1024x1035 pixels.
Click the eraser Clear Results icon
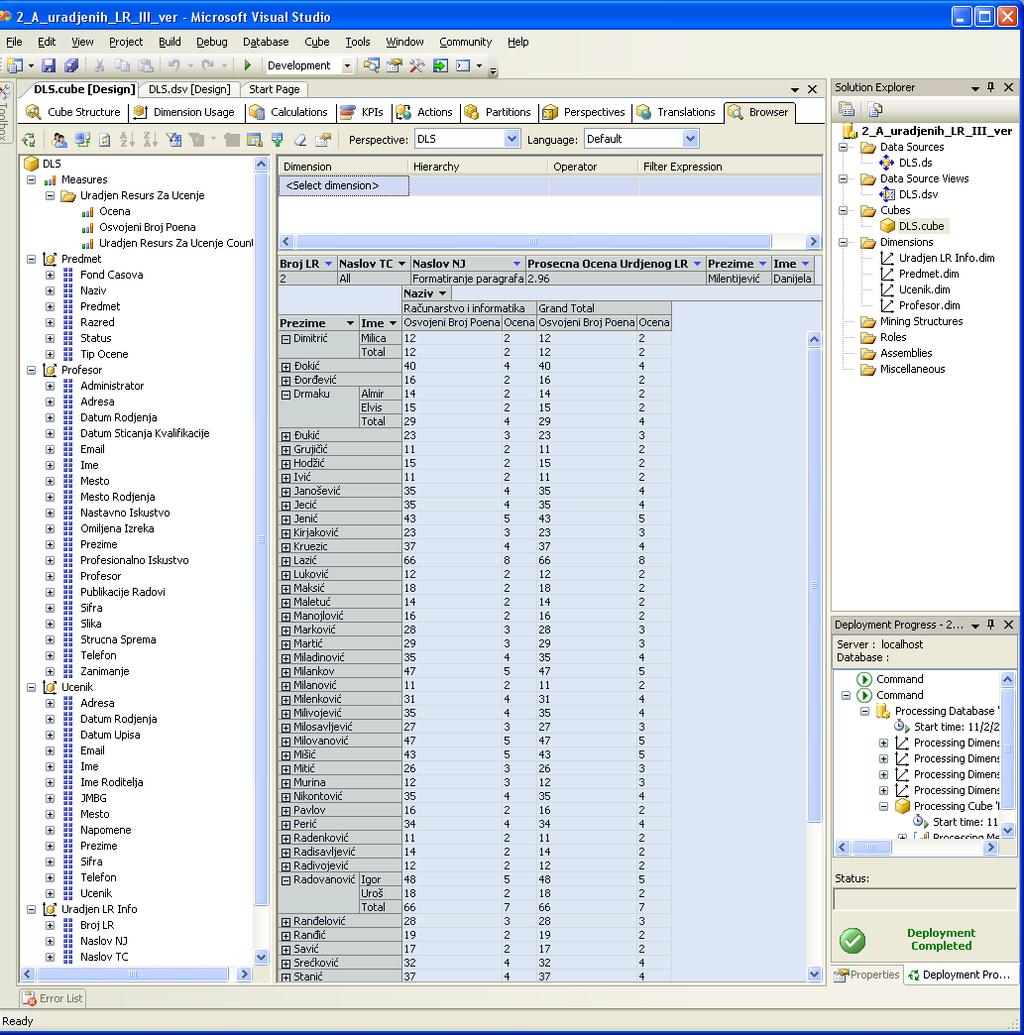pyautogui.click(x=300, y=139)
